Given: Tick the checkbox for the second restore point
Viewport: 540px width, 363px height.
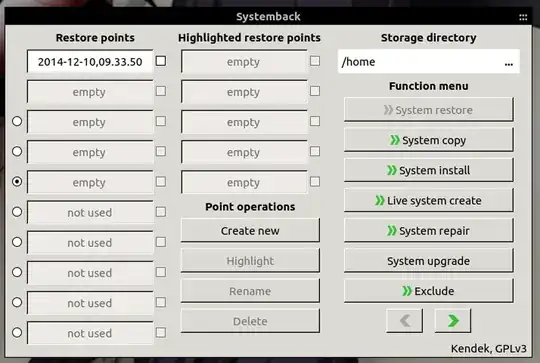Looking at the screenshot, I should coord(161,91).
